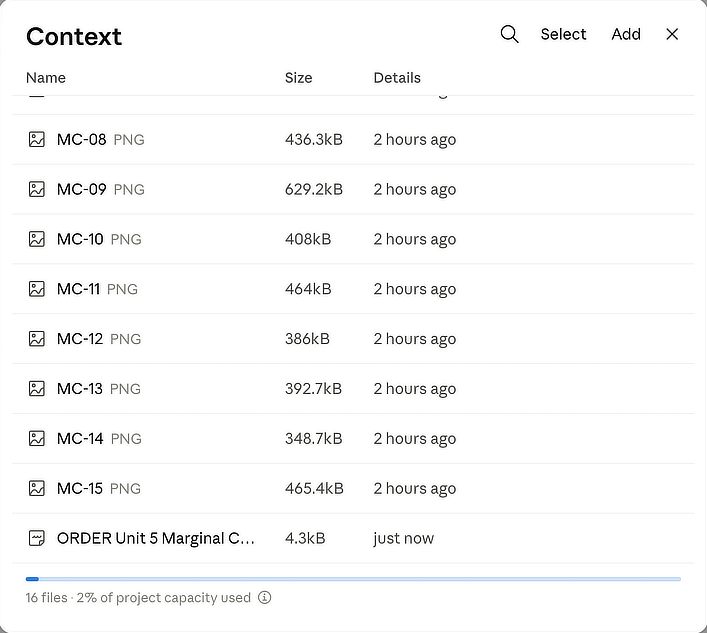The width and height of the screenshot is (707, 633).
Task: Open the MC-13 file name
Action: (x=80, y=389)
